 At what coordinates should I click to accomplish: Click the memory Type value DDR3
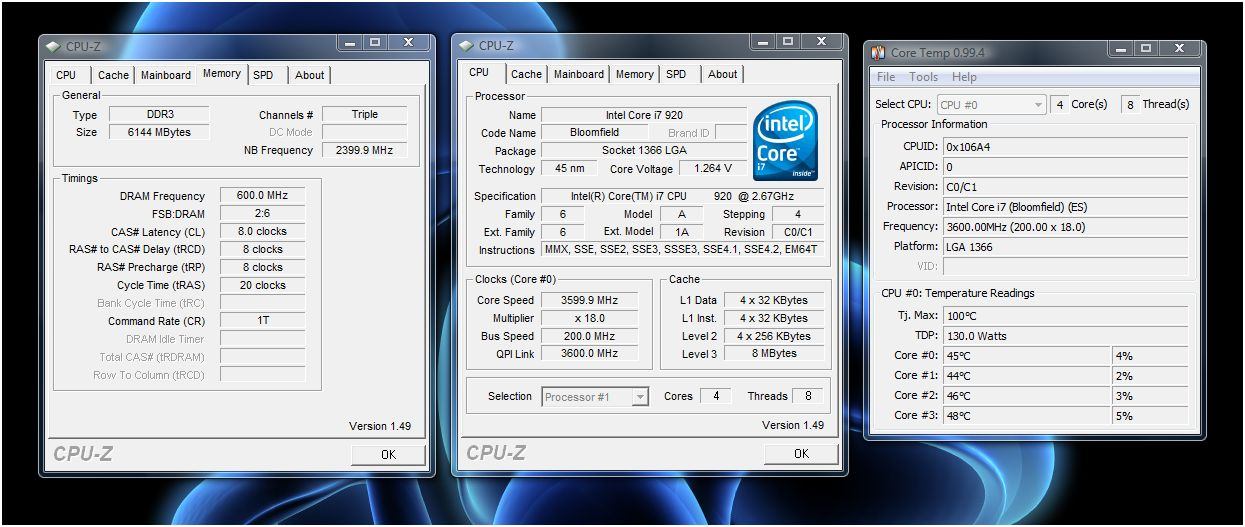coord(158,114)
